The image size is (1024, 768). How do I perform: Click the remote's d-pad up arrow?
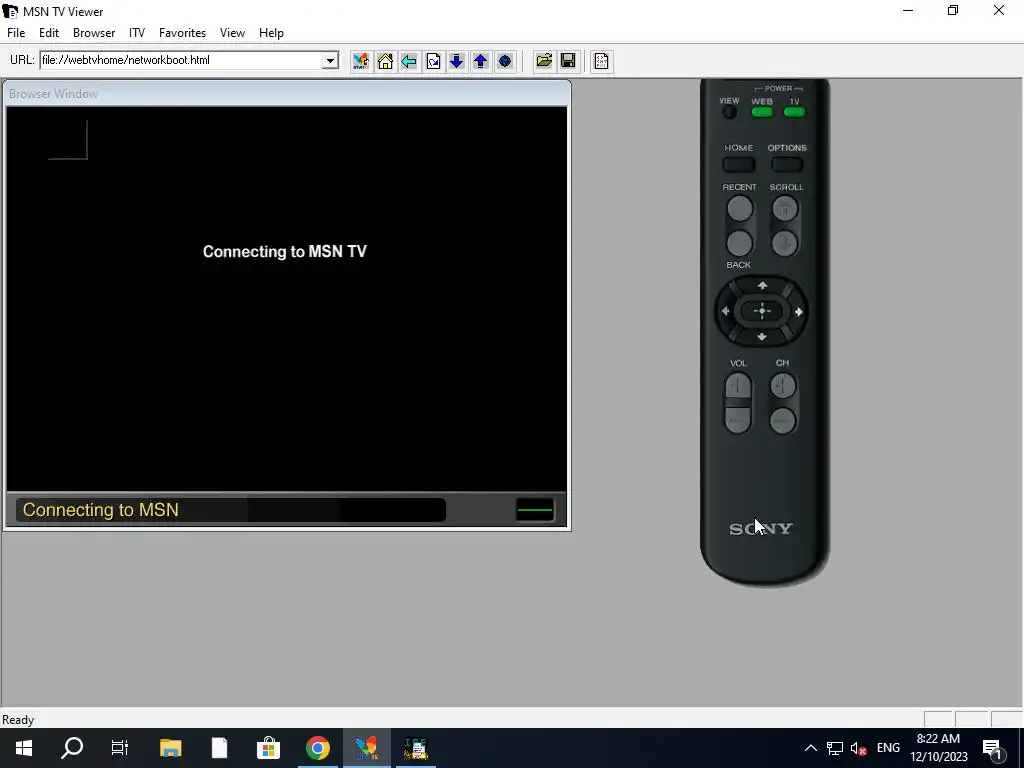click(x=762, y=285)
